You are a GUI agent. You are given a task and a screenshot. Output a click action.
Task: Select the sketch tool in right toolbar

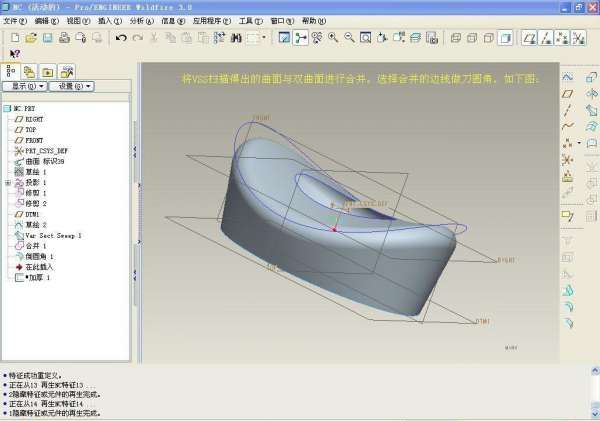tap(568, 77)
